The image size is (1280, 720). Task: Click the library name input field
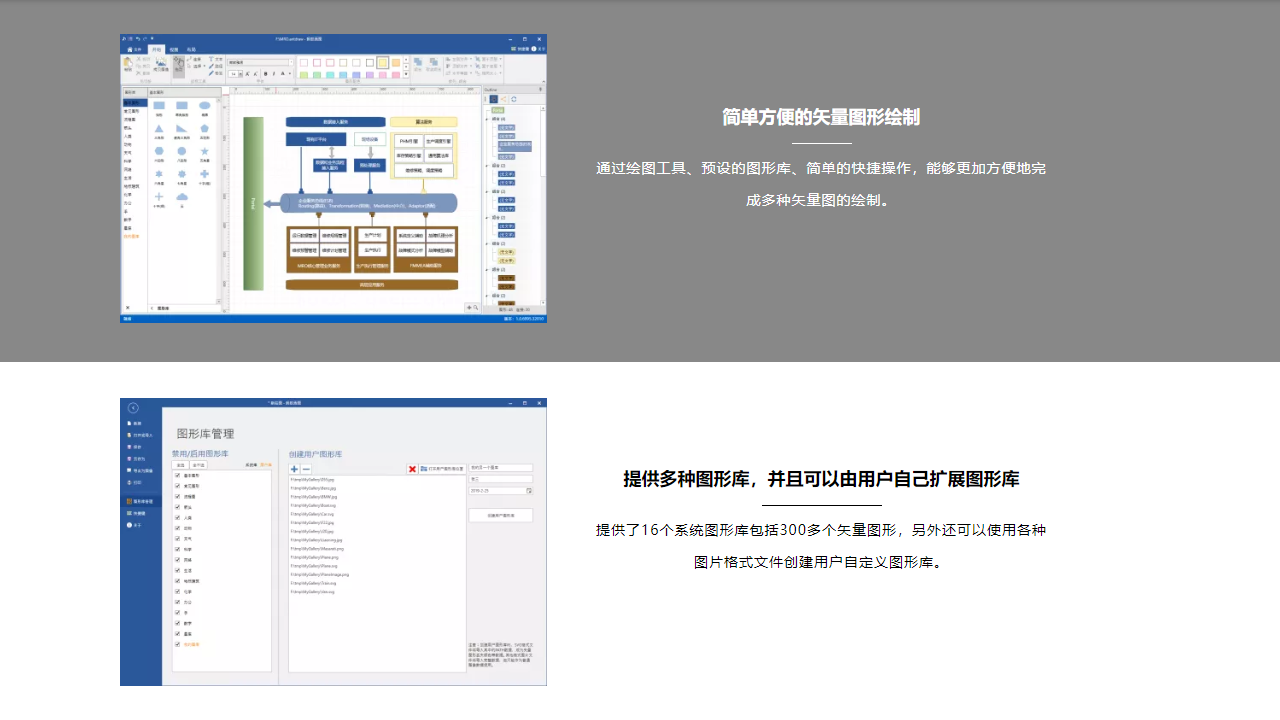(x=501, y=468)
